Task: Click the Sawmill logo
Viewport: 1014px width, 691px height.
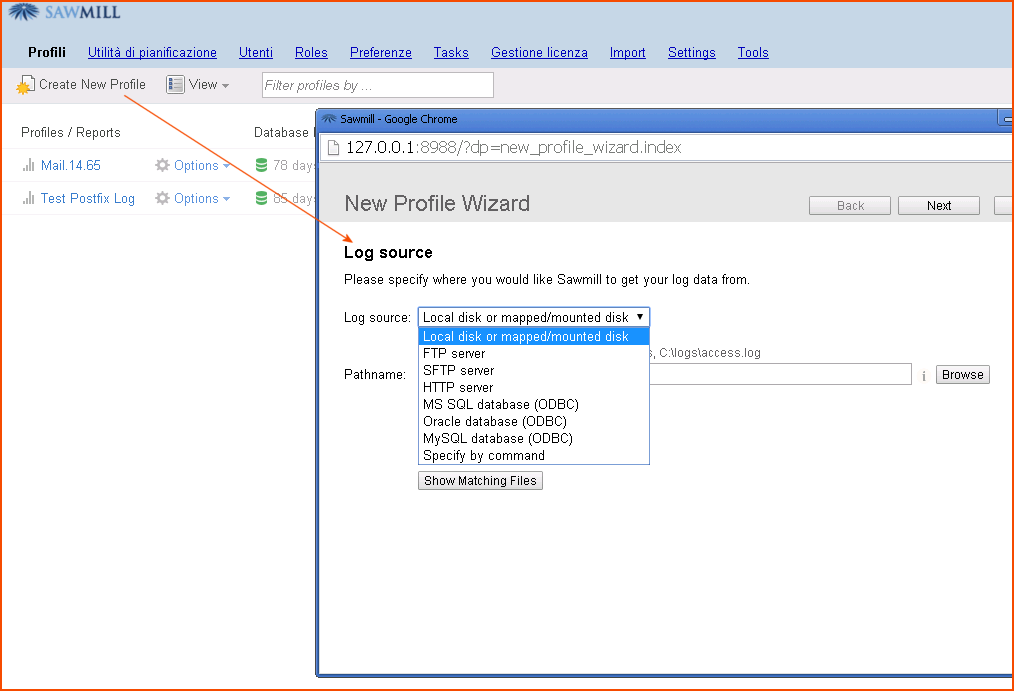Action: [64, 12]
